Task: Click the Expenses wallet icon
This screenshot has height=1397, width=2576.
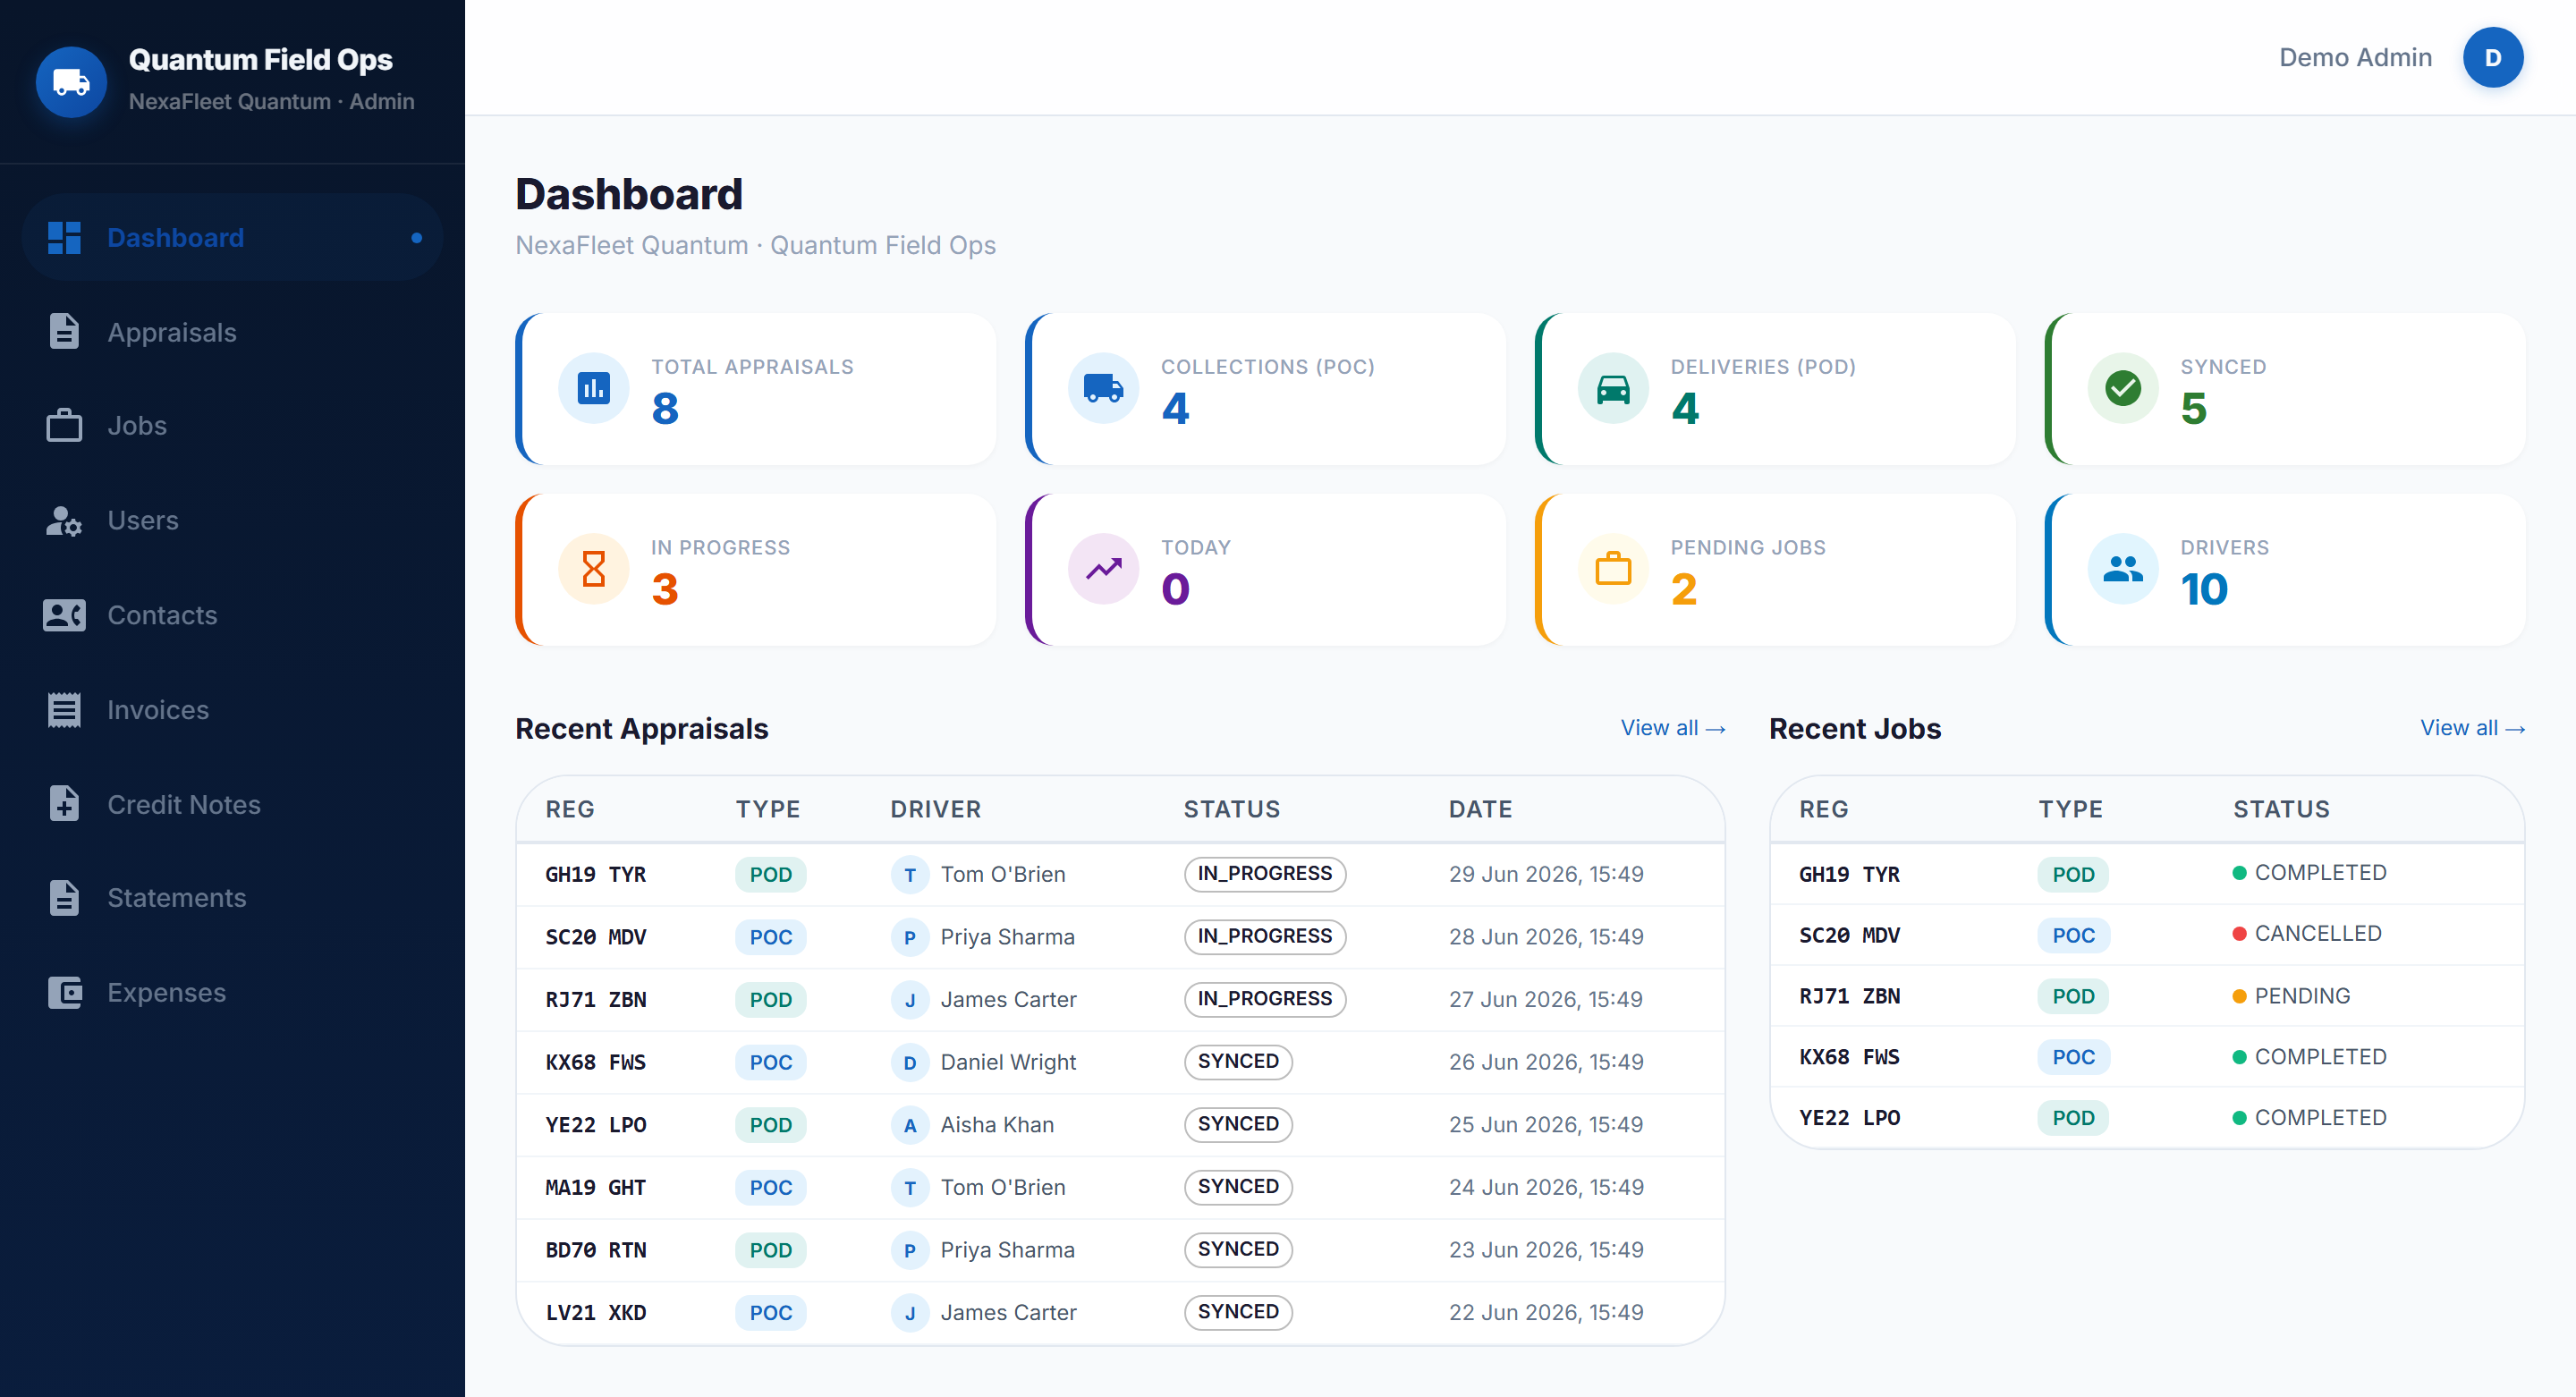Action: coord(64,992)
